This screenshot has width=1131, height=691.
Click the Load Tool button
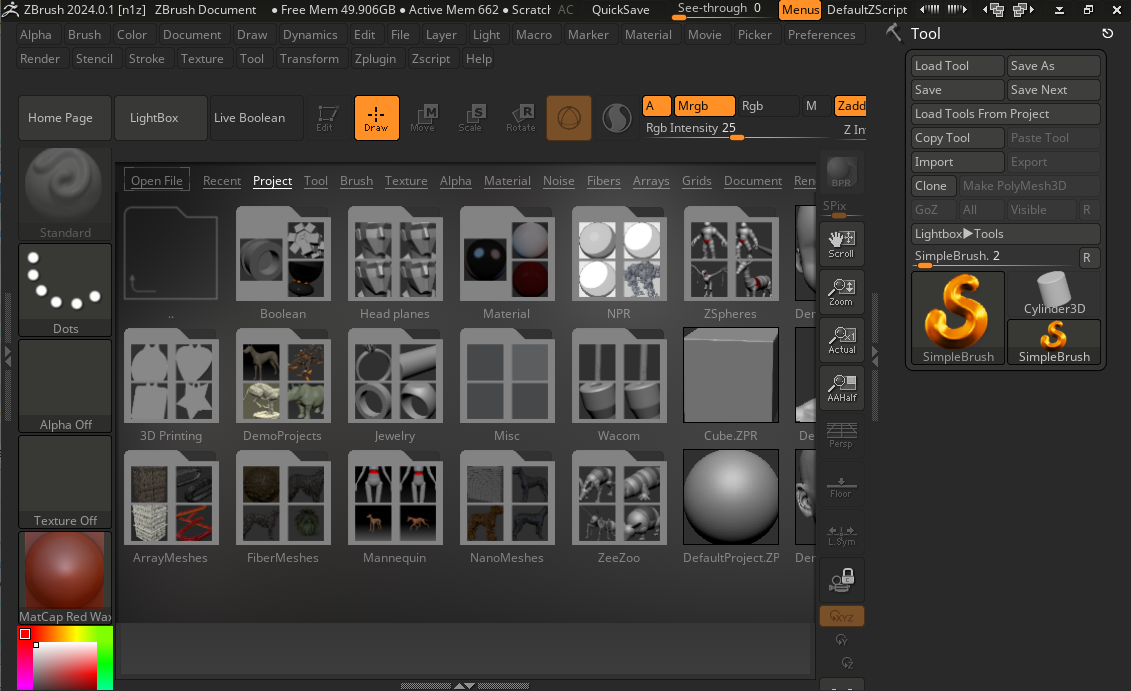(x=957, y=66)
